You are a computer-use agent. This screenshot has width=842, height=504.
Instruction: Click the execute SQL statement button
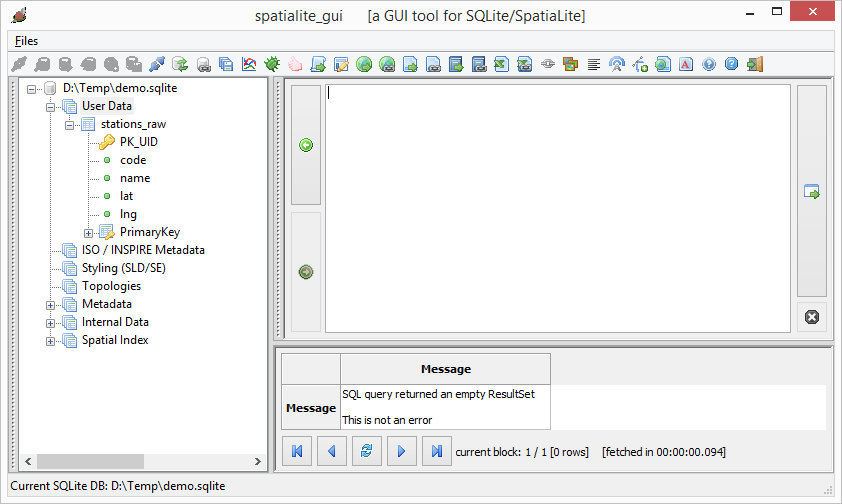click(x=811, y=191)
